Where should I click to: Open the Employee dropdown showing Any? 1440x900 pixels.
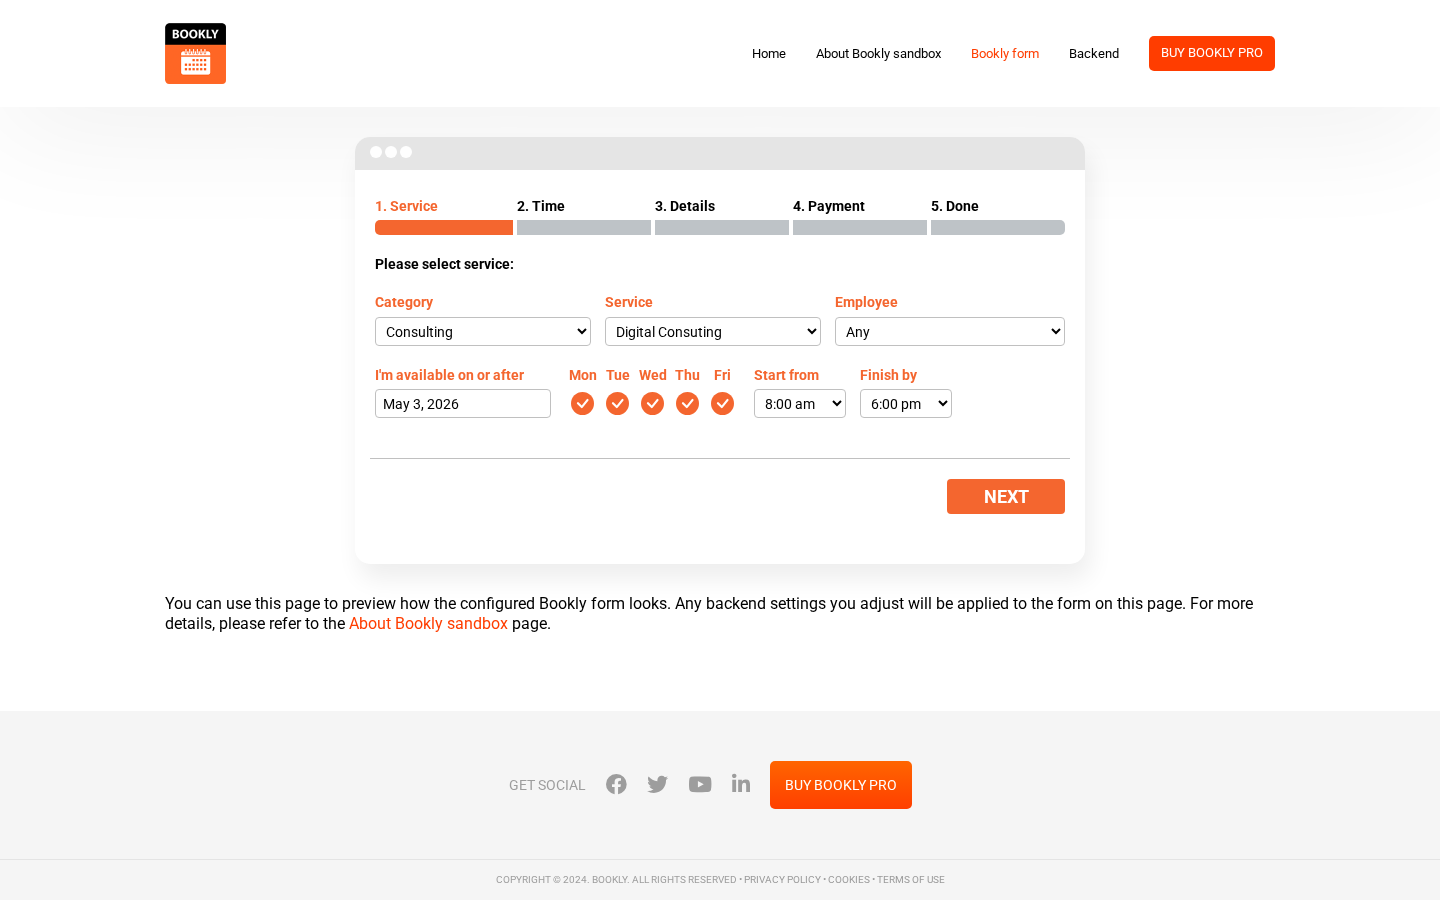tap(950, 331)
